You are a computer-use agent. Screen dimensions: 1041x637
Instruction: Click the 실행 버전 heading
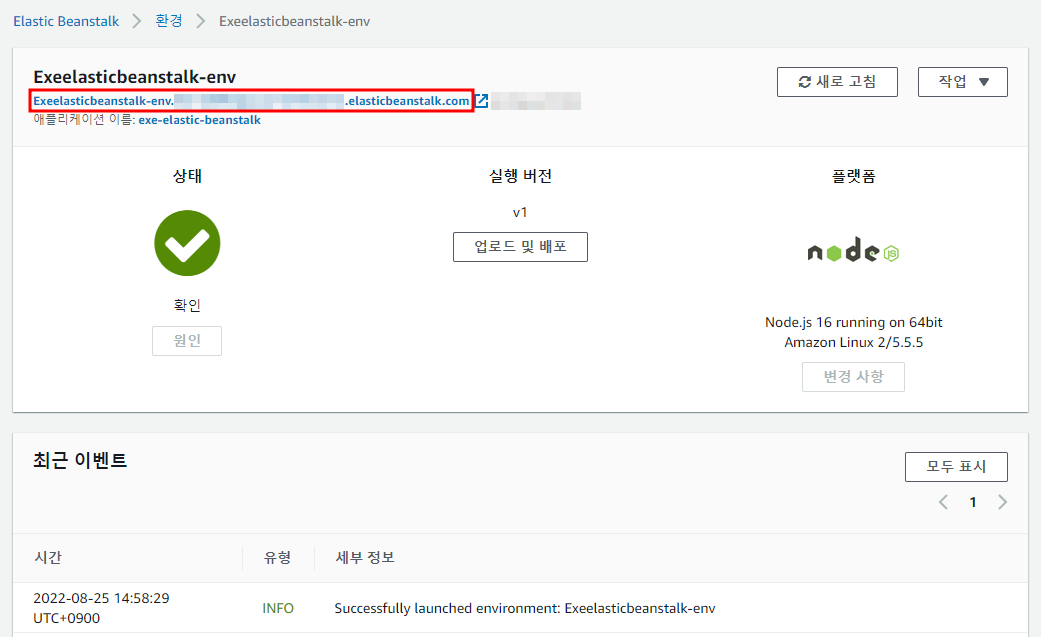click(x=520, y=176)
